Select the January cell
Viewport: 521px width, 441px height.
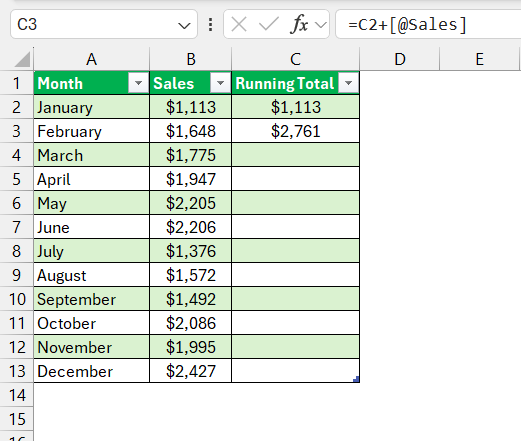(92, 107)
